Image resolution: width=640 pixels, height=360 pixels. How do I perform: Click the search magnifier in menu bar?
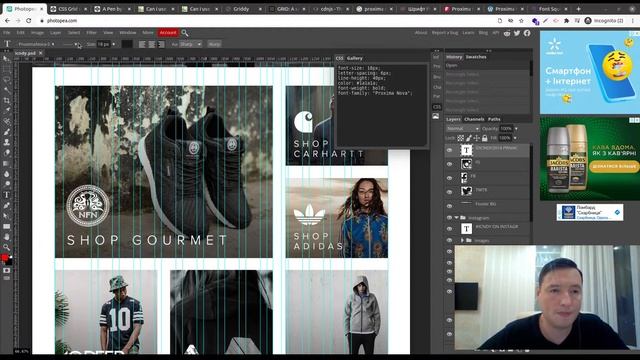(x=184, y=33)
